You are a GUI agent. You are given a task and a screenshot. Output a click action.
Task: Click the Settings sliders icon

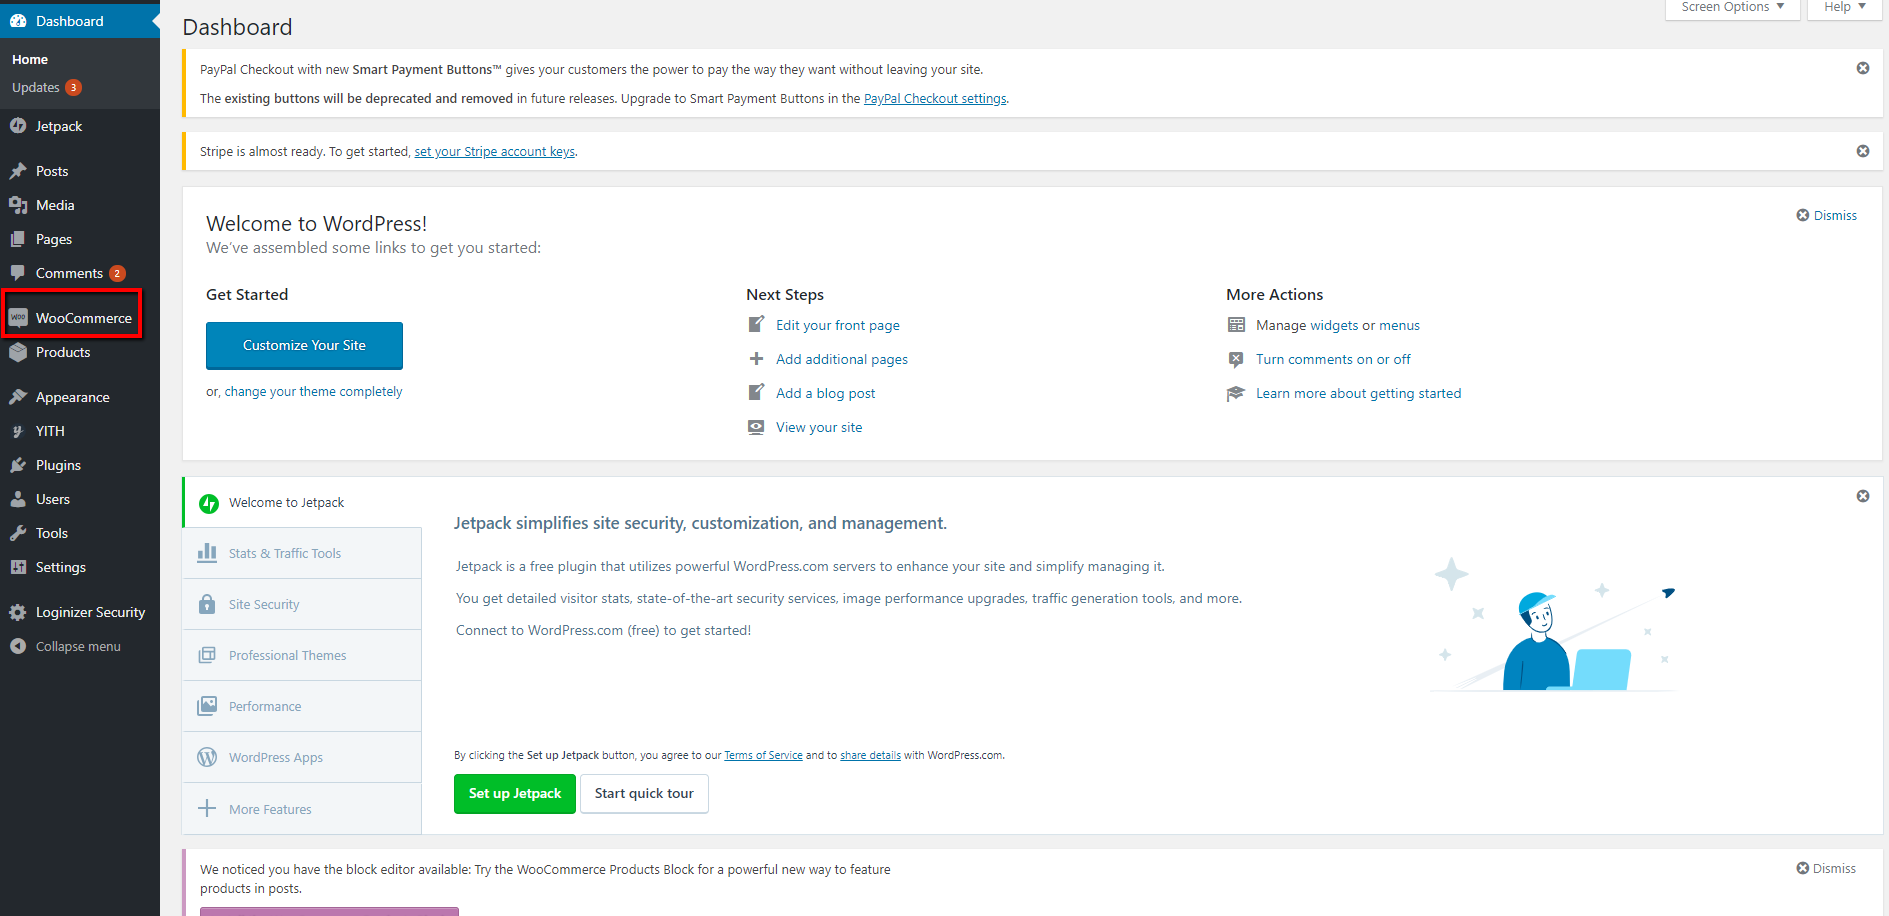click(x=18, y=567)
